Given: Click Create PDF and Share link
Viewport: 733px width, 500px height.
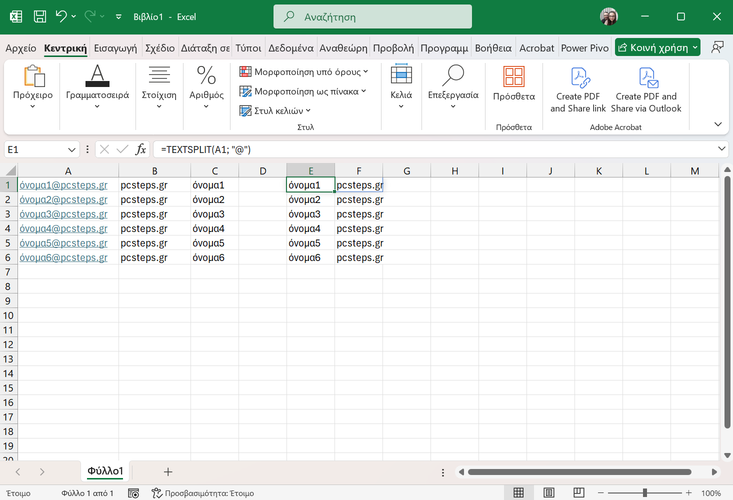Looking at the screenshot, I should click(x=578, y=88).
